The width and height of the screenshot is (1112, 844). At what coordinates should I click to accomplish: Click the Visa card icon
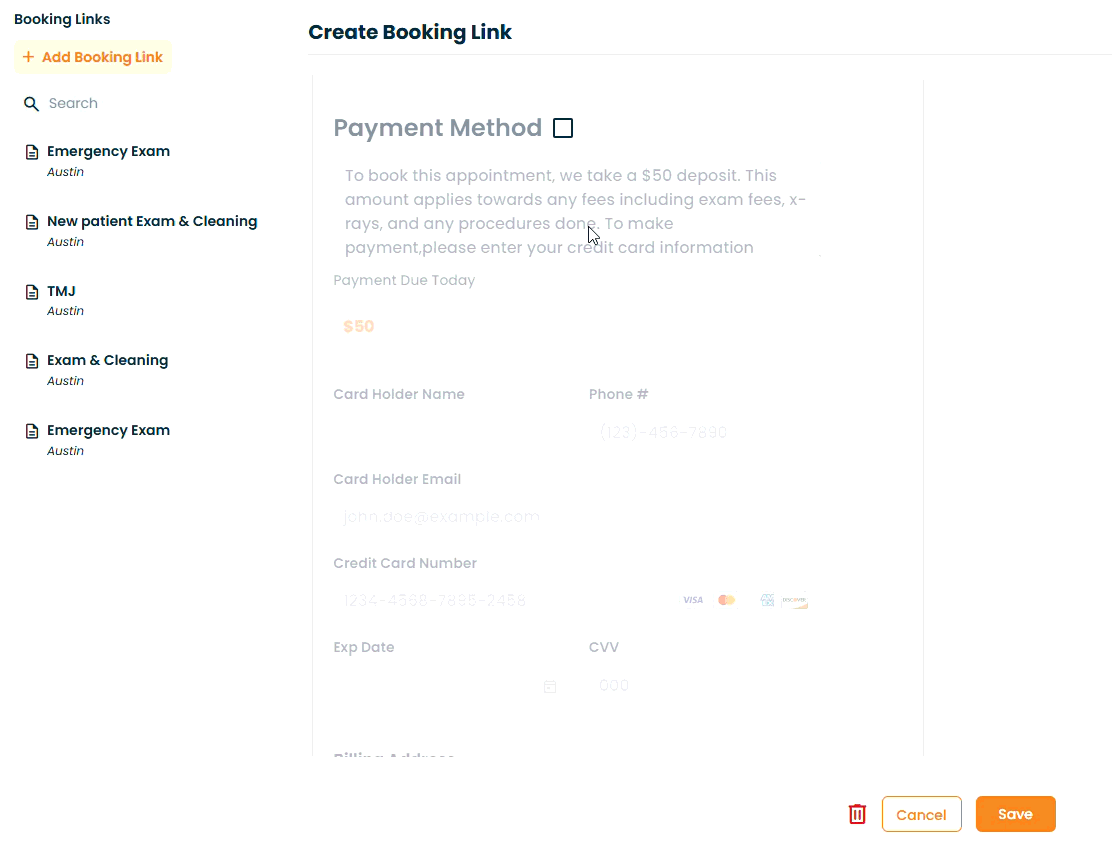tap(693, 600)
